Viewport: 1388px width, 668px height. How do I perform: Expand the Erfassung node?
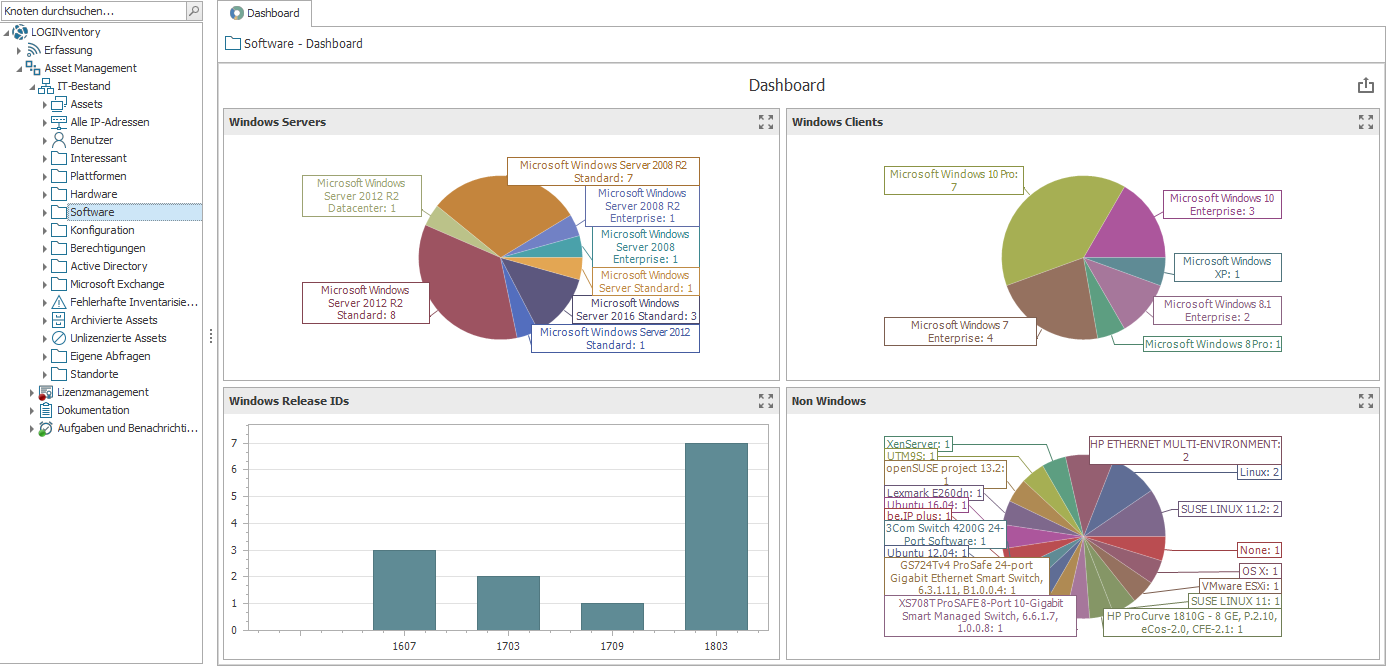pyautogui.click(x=19, y=50)
